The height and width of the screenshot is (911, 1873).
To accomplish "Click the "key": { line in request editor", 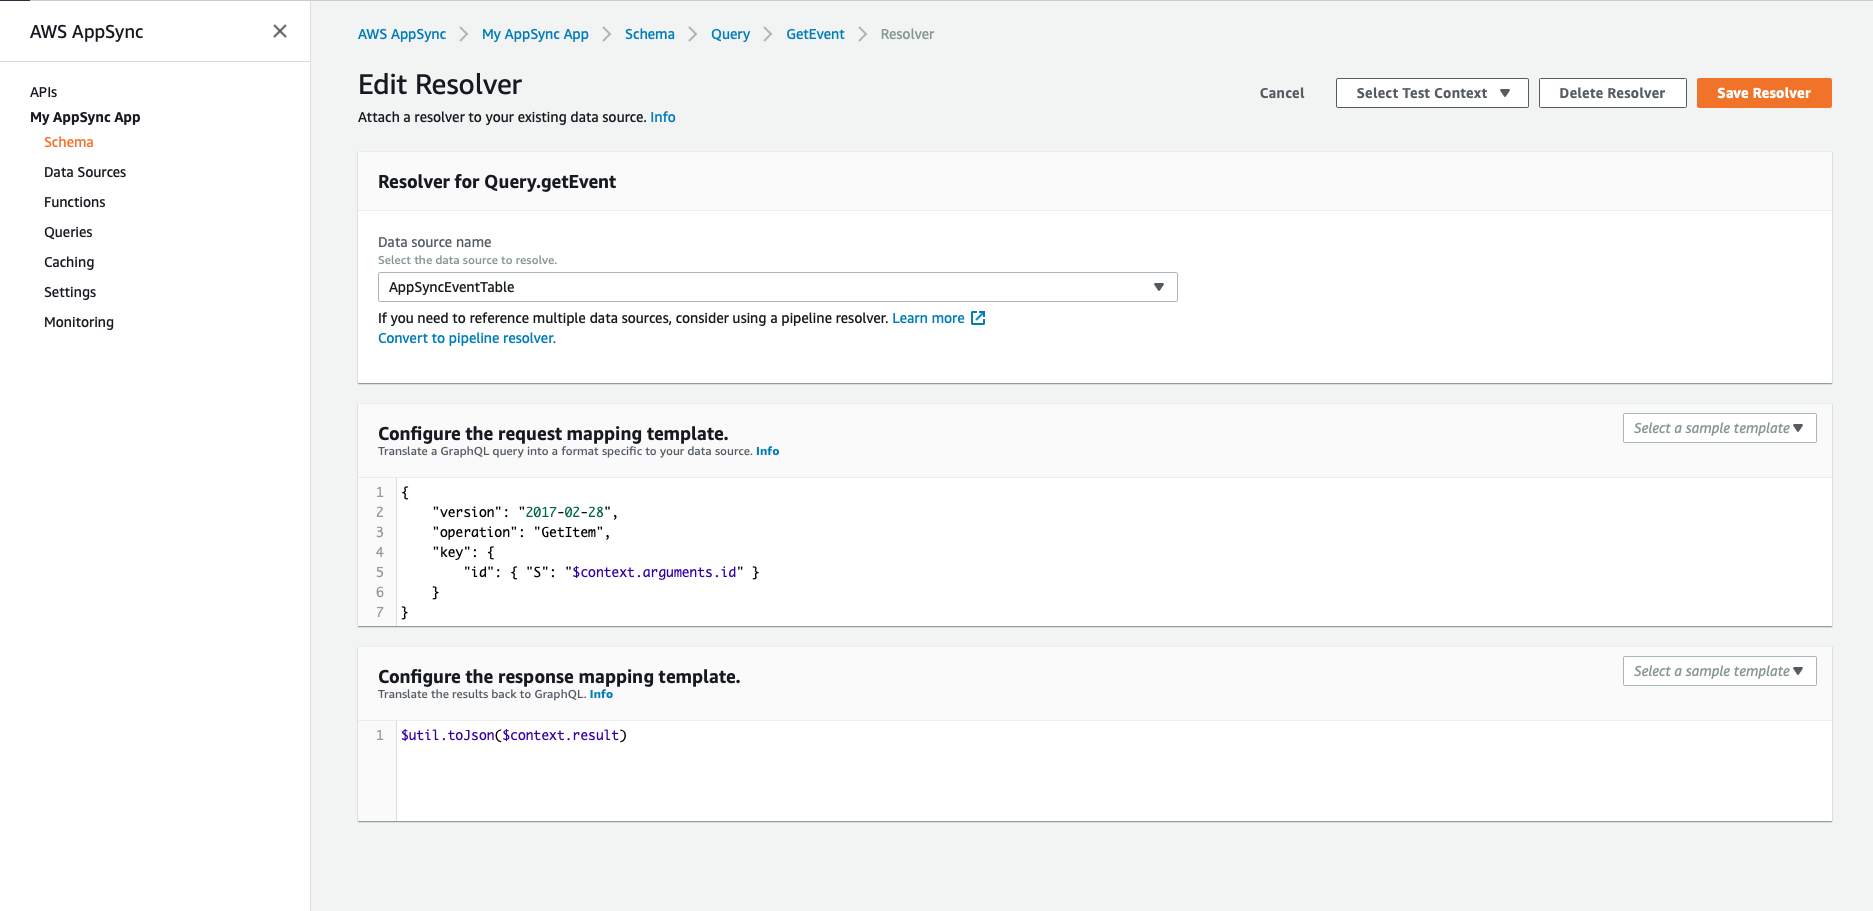I will tap(463, 552).
